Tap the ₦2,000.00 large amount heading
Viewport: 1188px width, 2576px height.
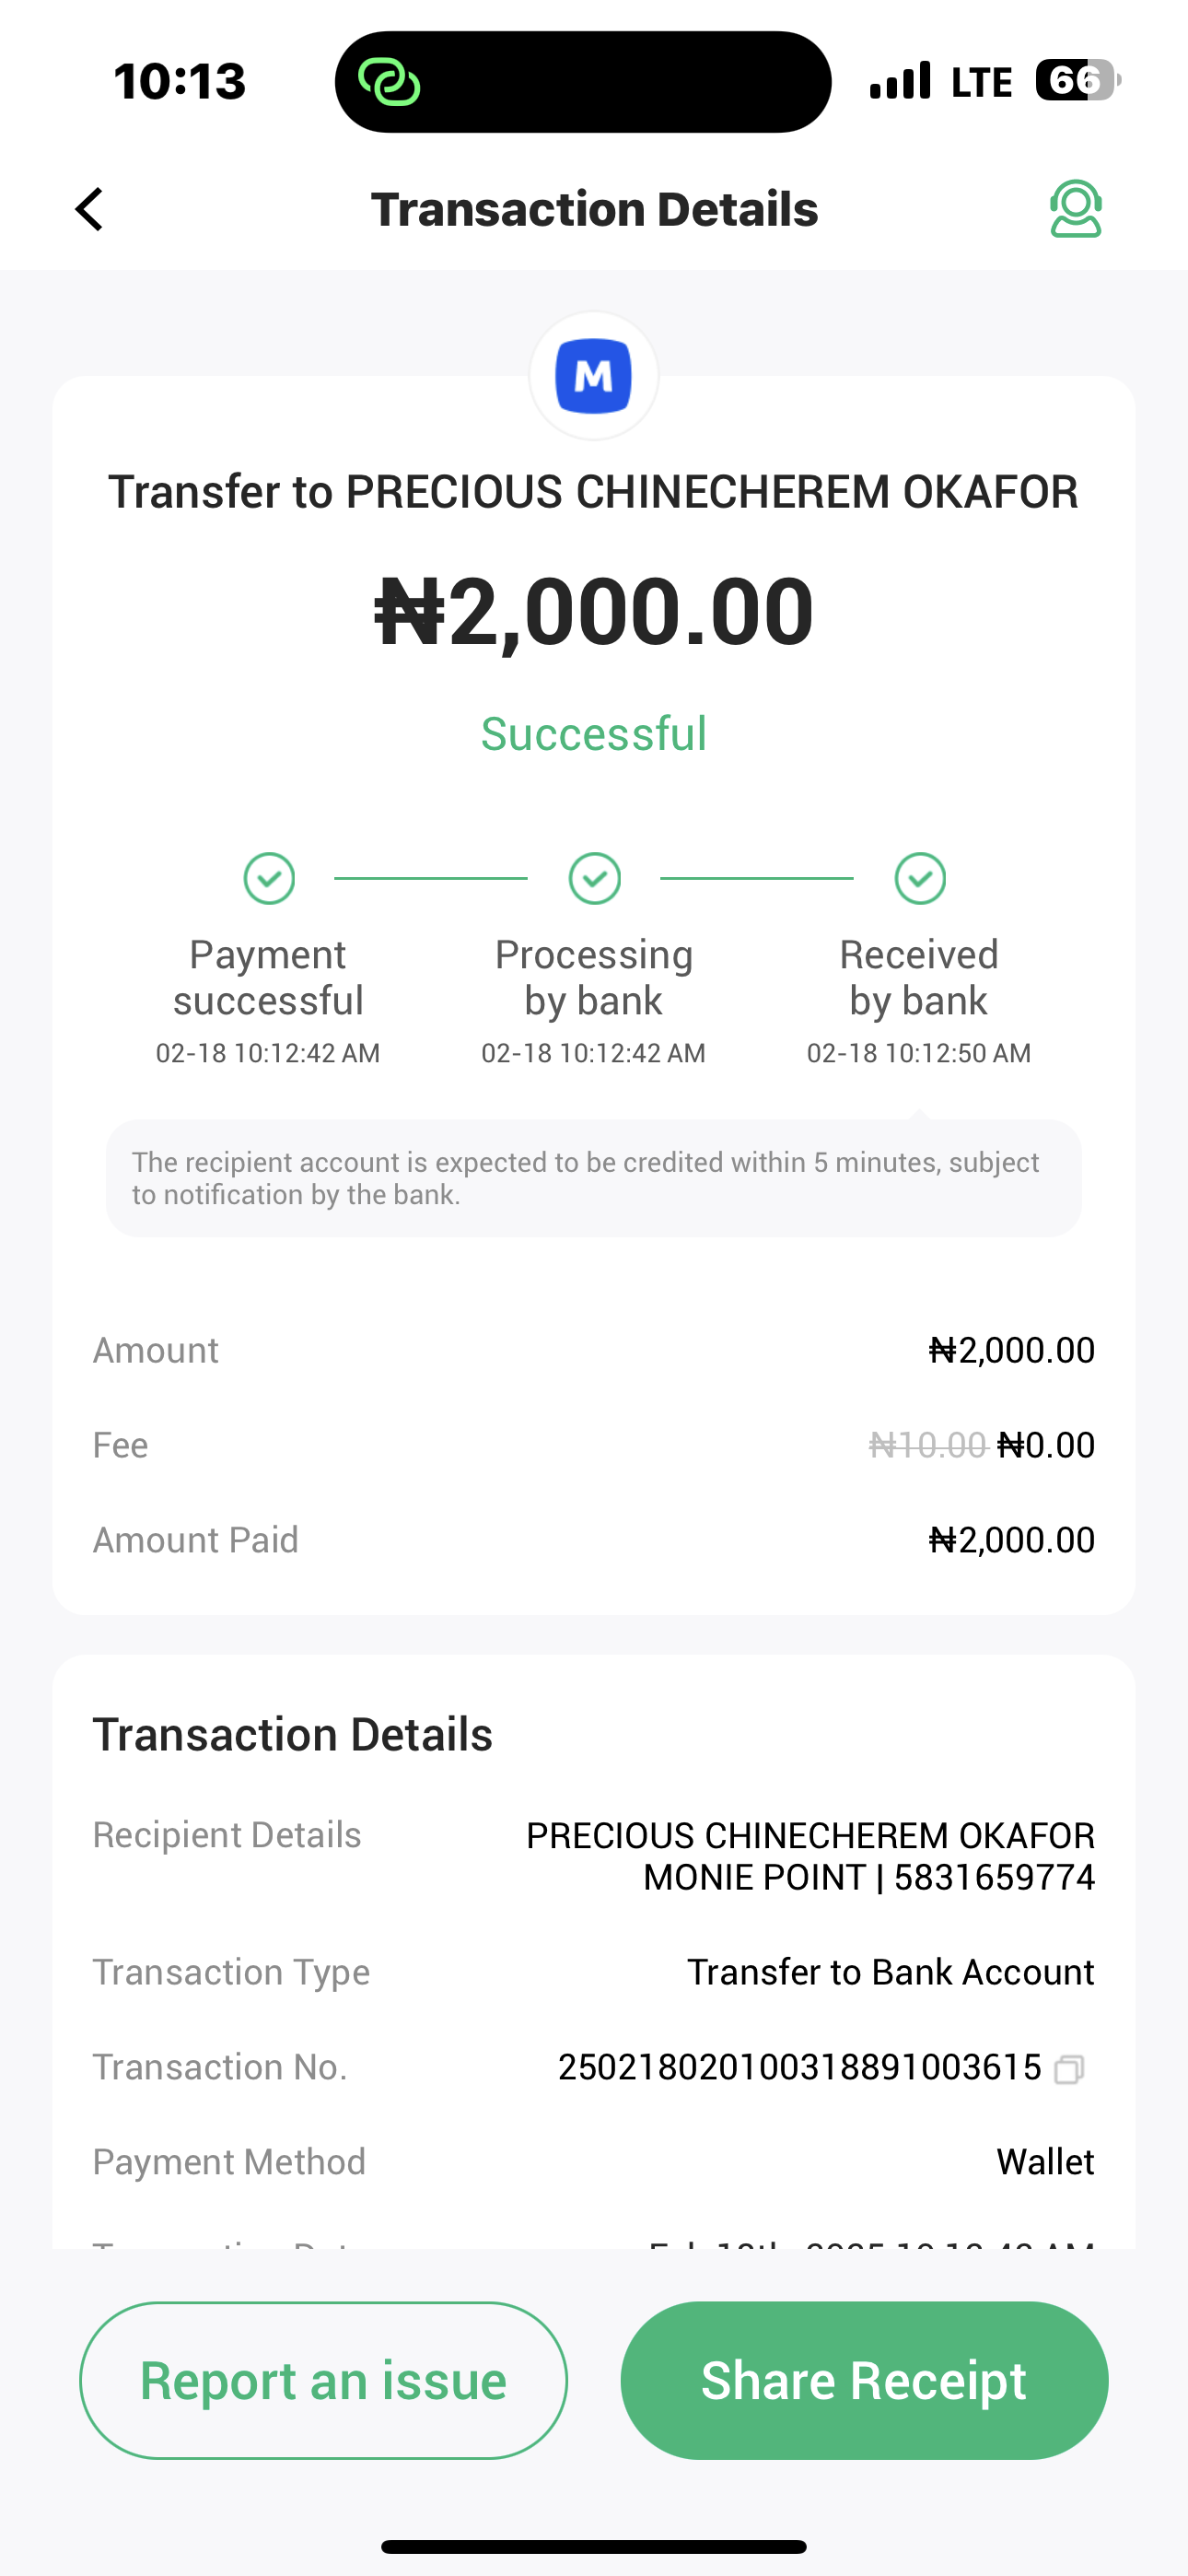click(594, 611)
